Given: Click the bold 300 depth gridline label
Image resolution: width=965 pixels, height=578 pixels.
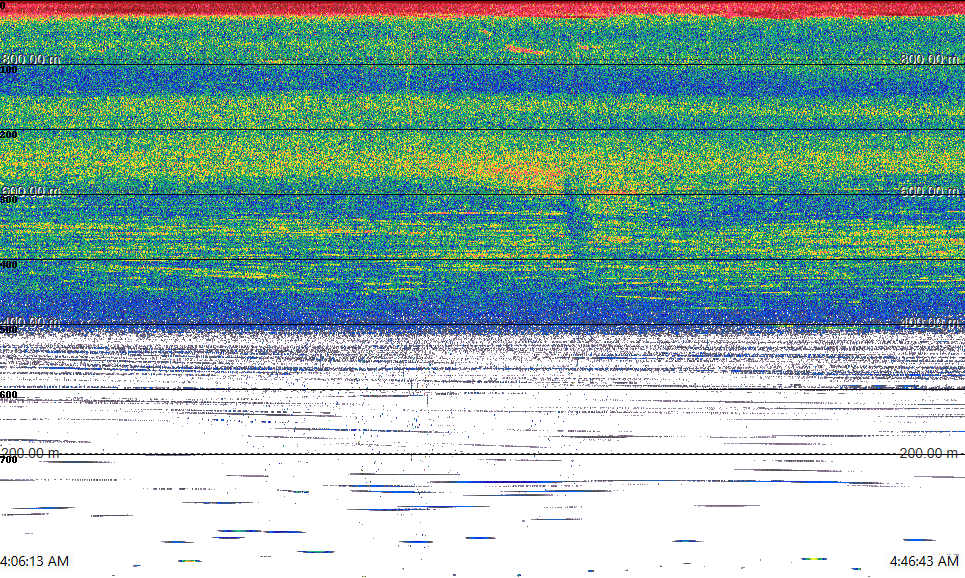Looking at the screenshot, I should pos(9,200).
